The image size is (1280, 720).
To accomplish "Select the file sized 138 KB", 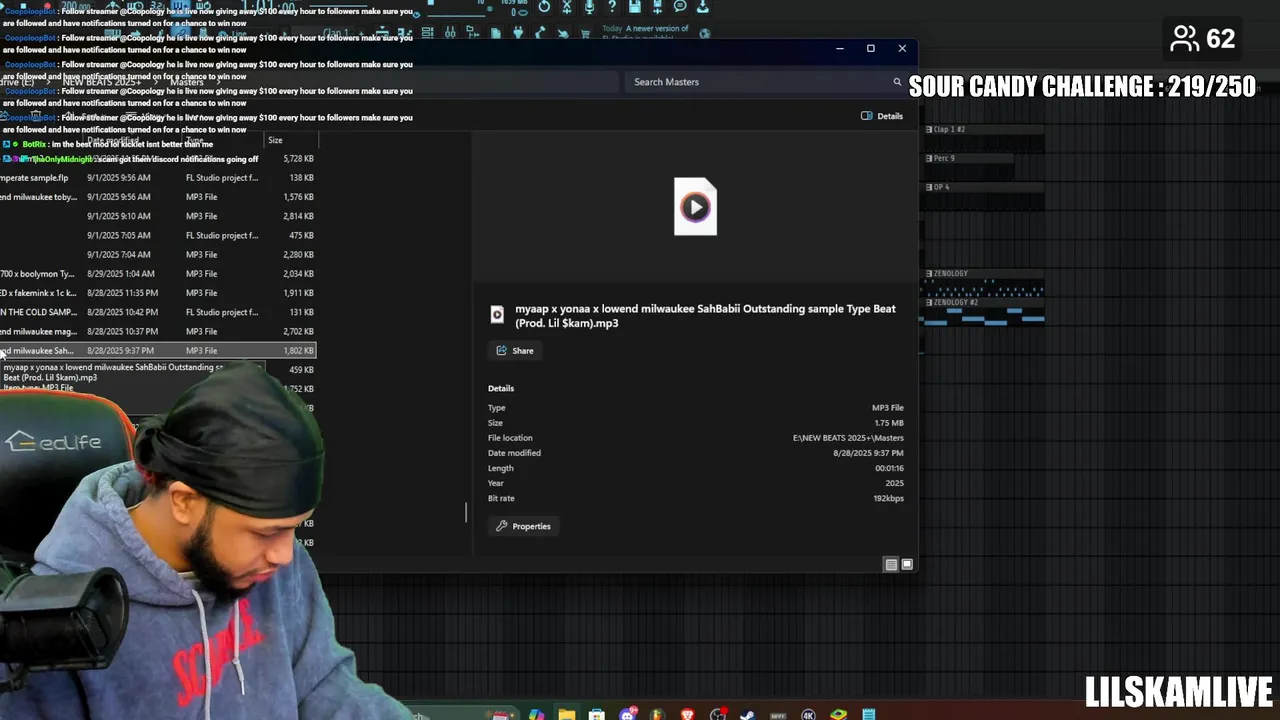I will coord(157,178).
